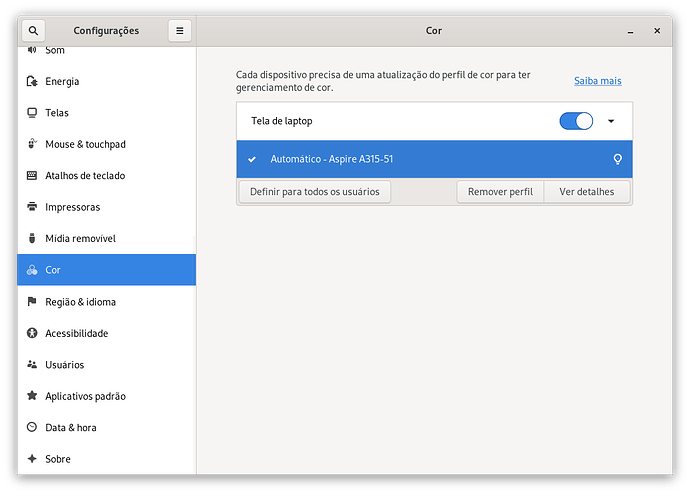The width and height of the screenshot is (690, 494).
Task: Close the Configurações window
Action: click(657, 31)
